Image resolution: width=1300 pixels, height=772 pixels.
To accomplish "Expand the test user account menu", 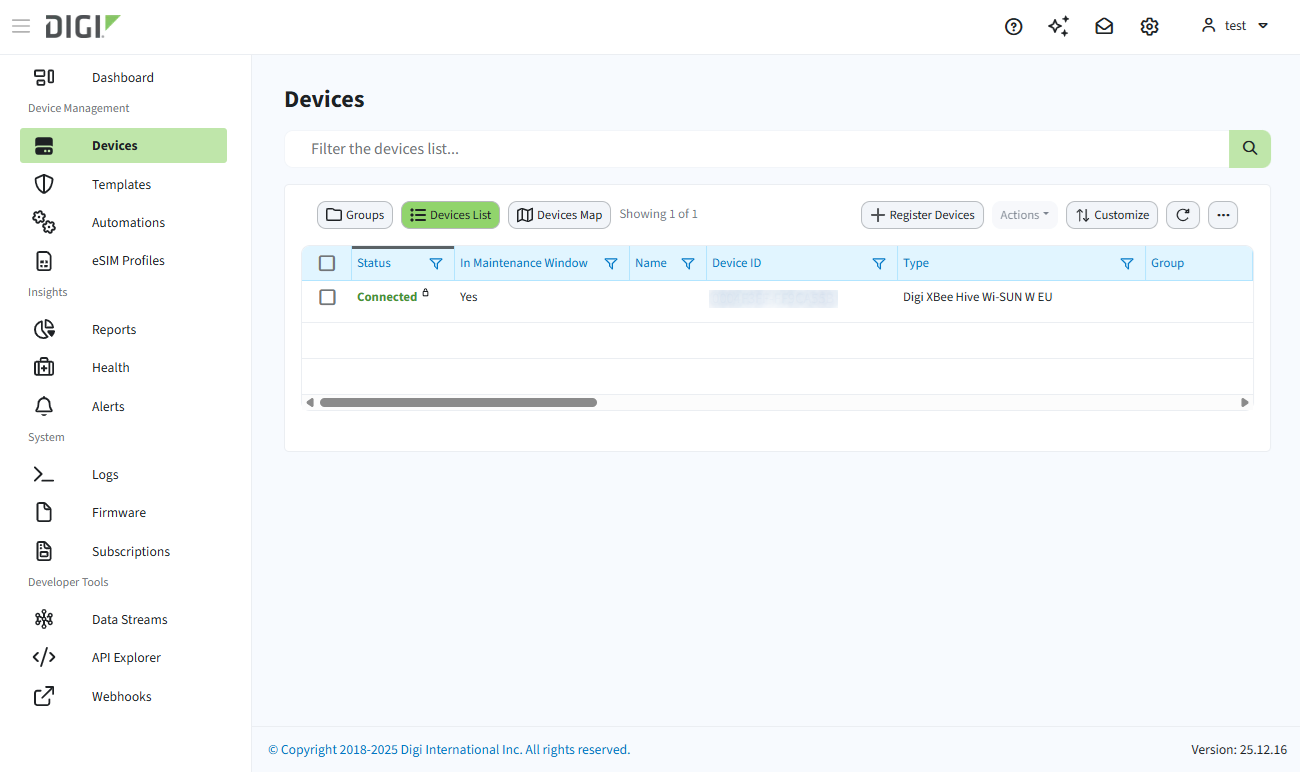I will pos(1235,25).
